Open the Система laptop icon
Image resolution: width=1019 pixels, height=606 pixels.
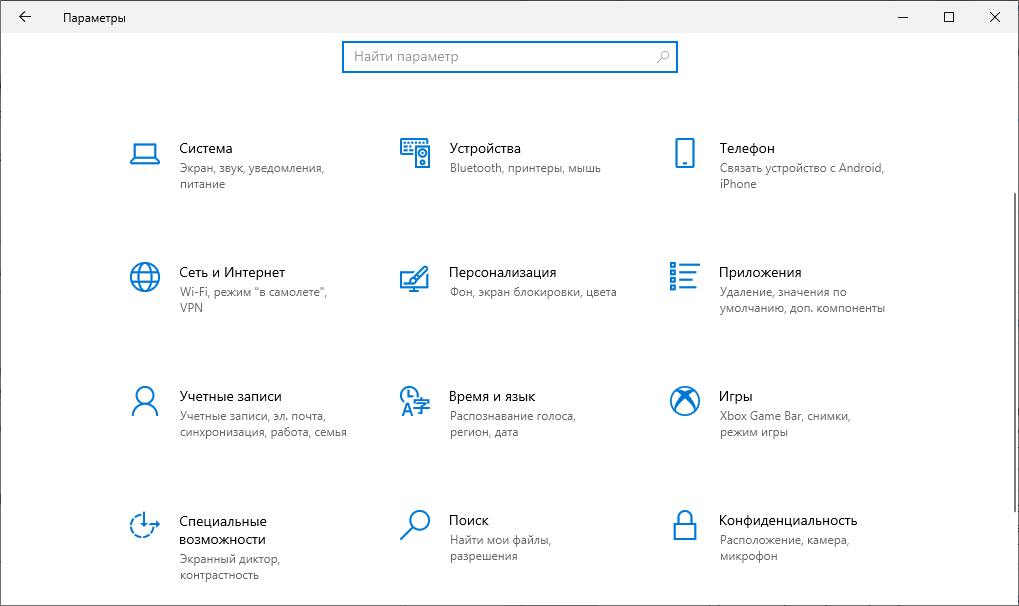pos(145,154)
